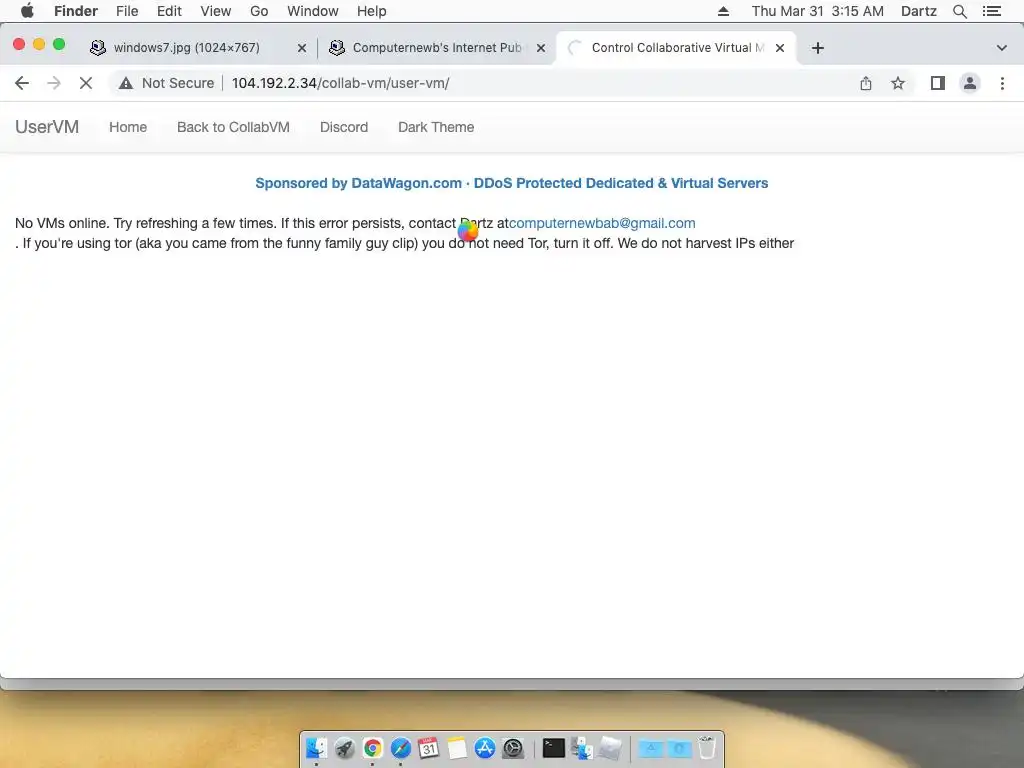The image size is (1024, 768).
Task: Click the Dartz user name in menu bar
Action: (919, 11)
